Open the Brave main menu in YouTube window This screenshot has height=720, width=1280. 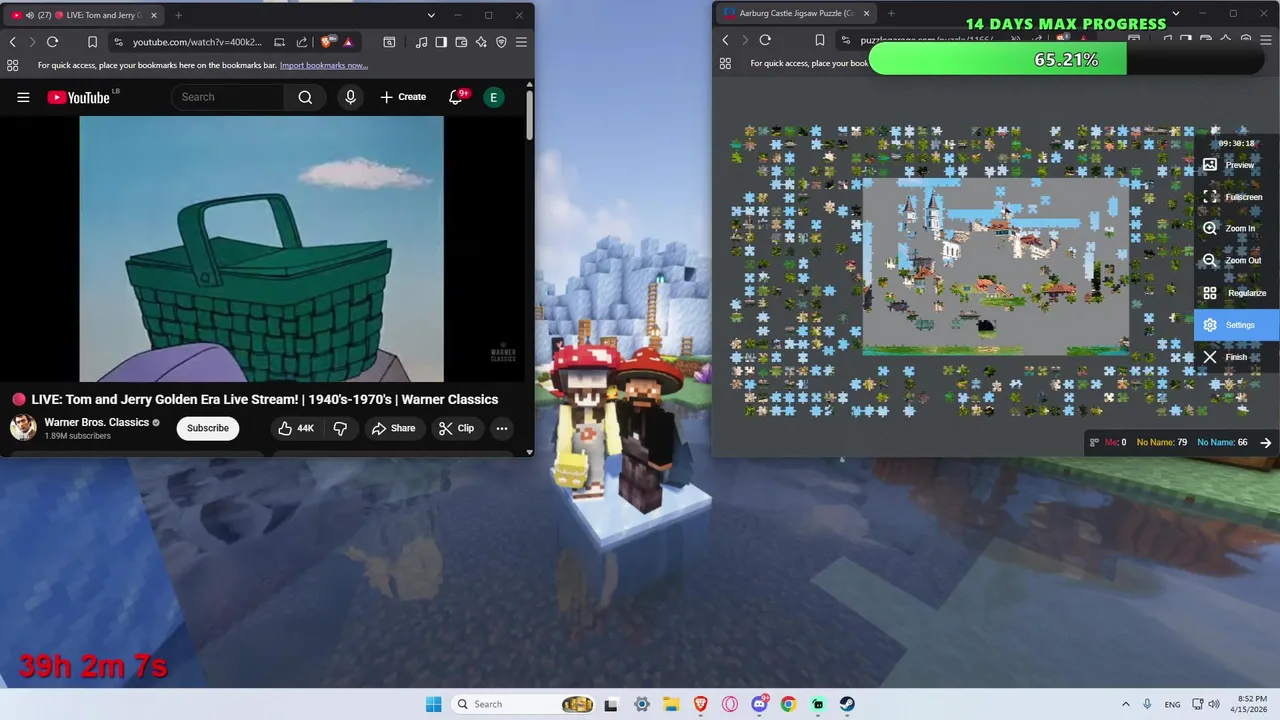coord(521,42)
